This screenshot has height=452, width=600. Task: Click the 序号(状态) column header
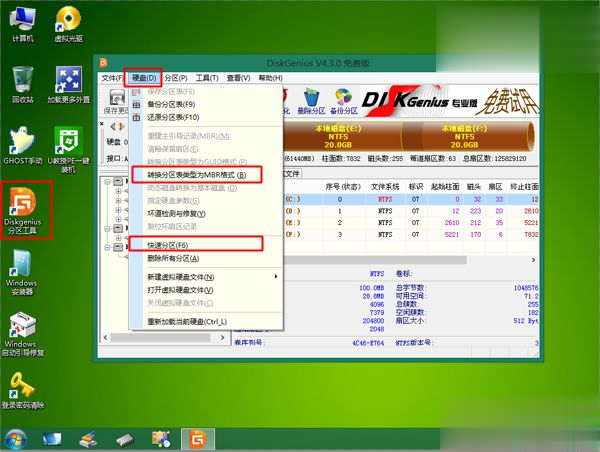[343, 187]
